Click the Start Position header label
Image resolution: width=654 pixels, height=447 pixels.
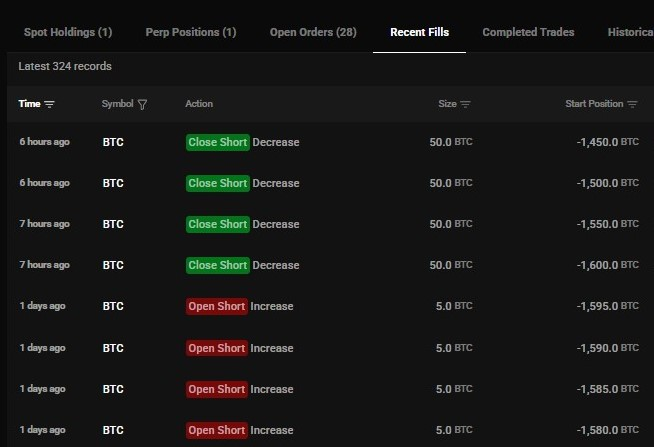(594, 104)
